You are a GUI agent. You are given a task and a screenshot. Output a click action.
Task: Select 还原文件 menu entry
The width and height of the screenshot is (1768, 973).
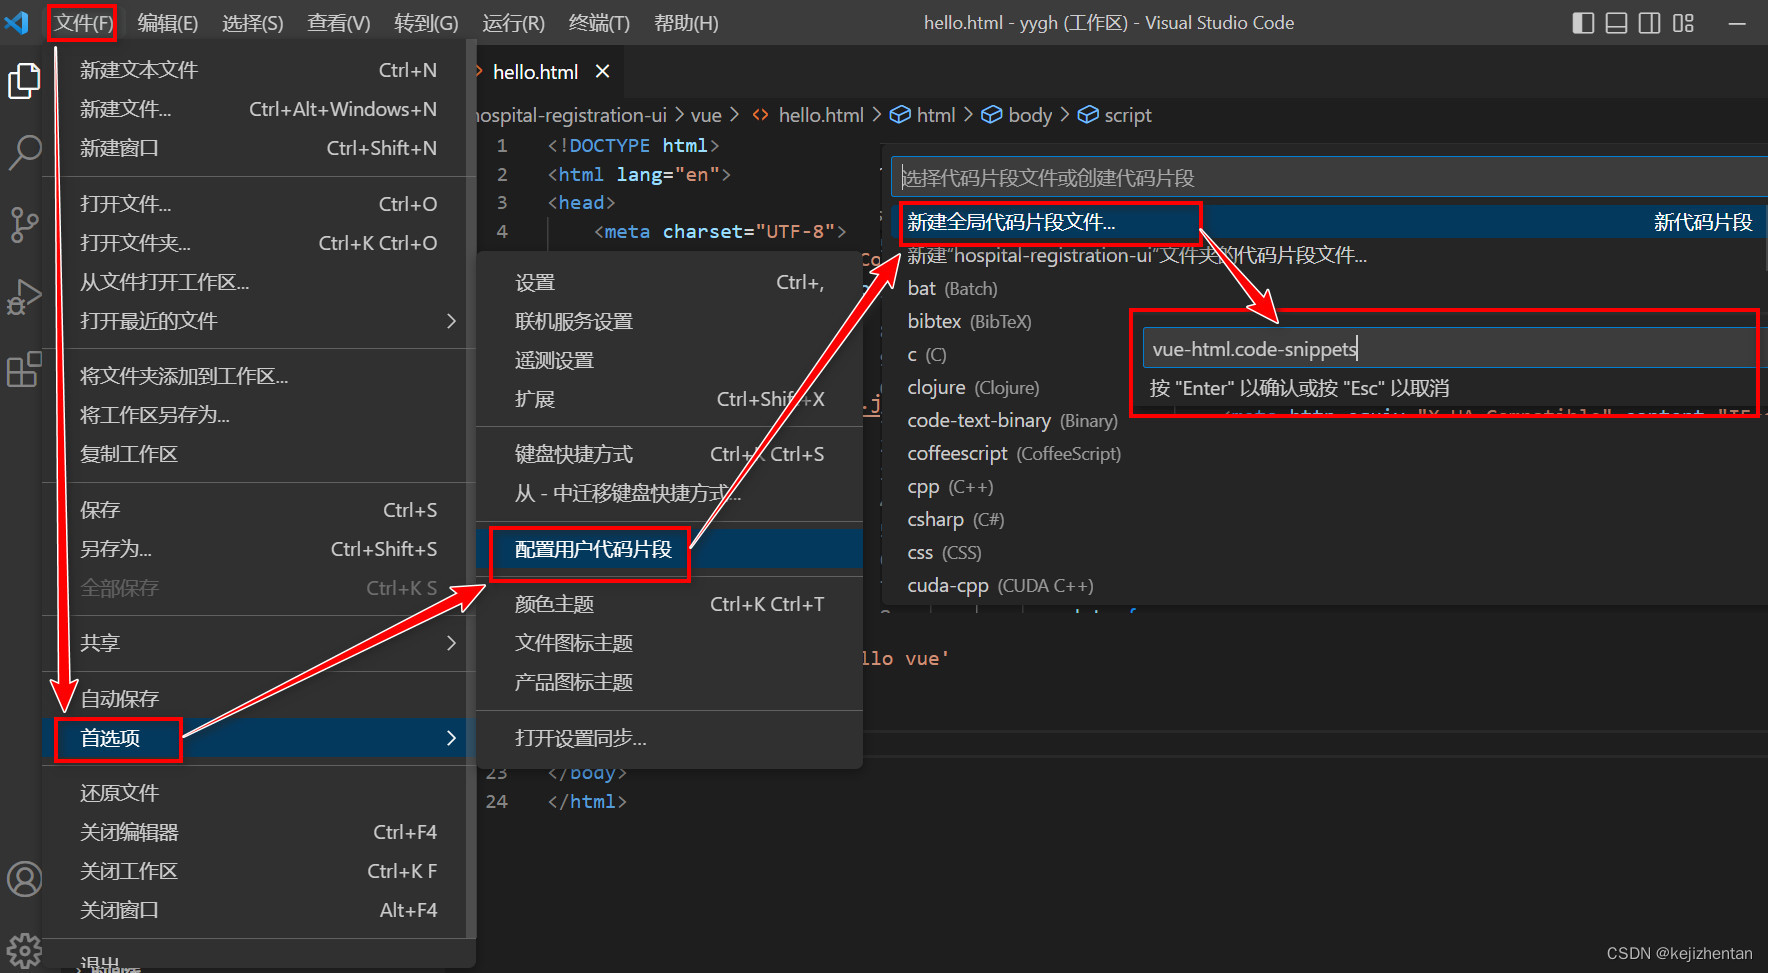258,793
